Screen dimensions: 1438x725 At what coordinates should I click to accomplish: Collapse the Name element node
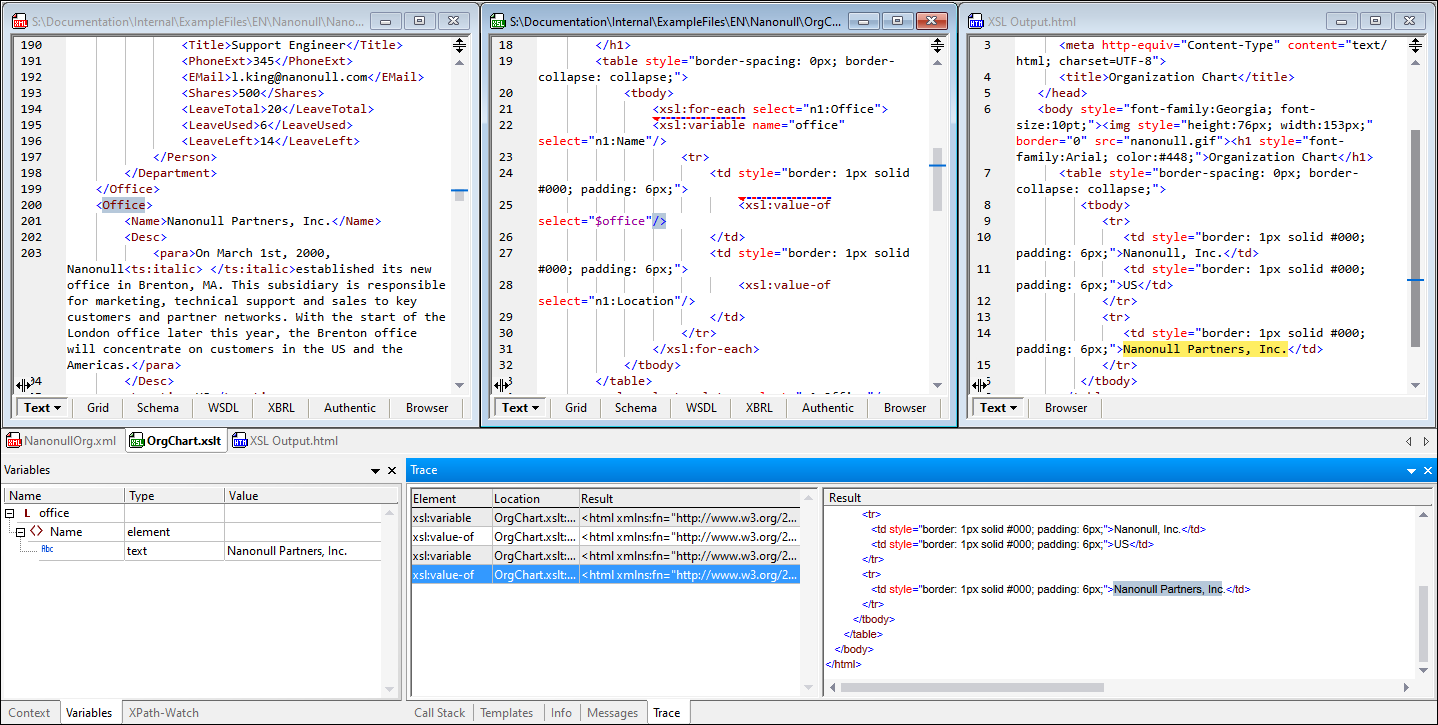coord(19,532)
